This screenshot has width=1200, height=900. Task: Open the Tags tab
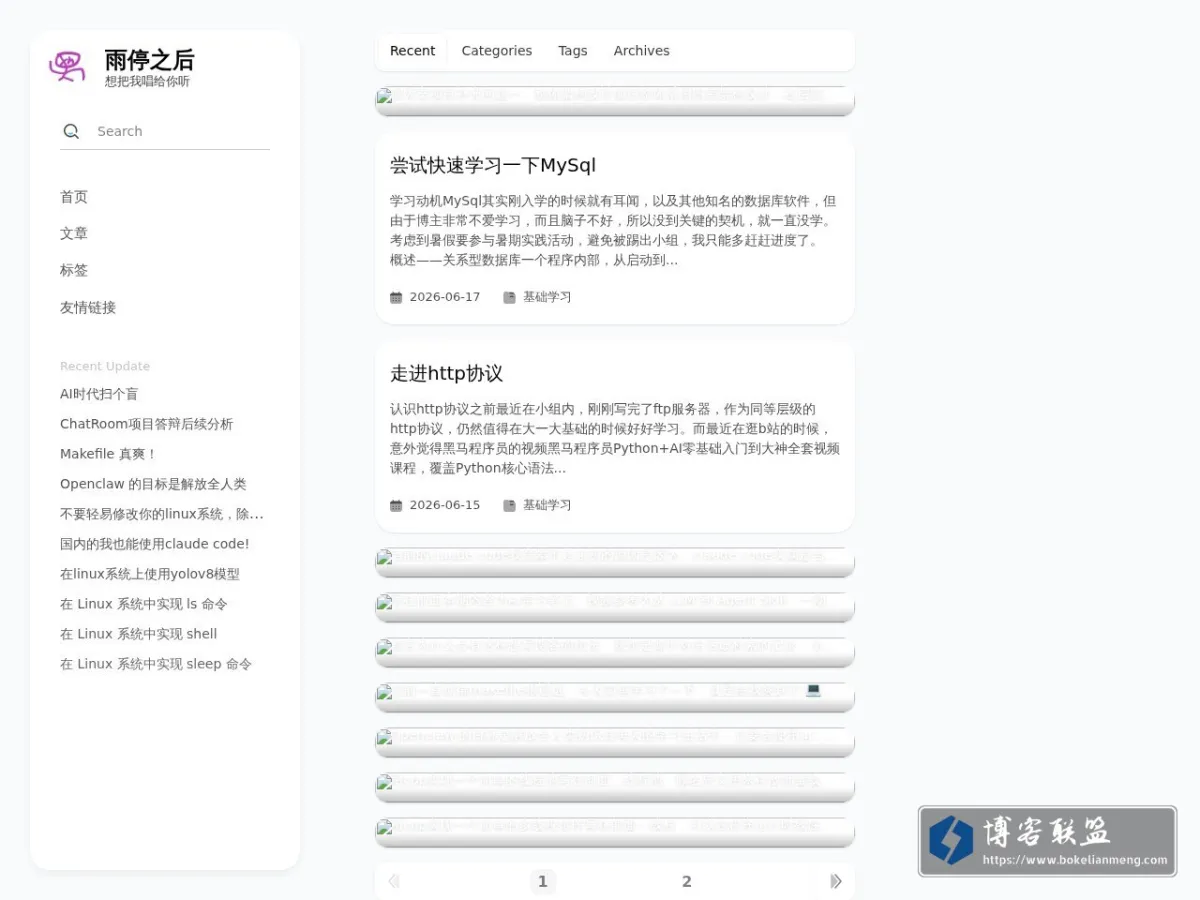[573, 51]
